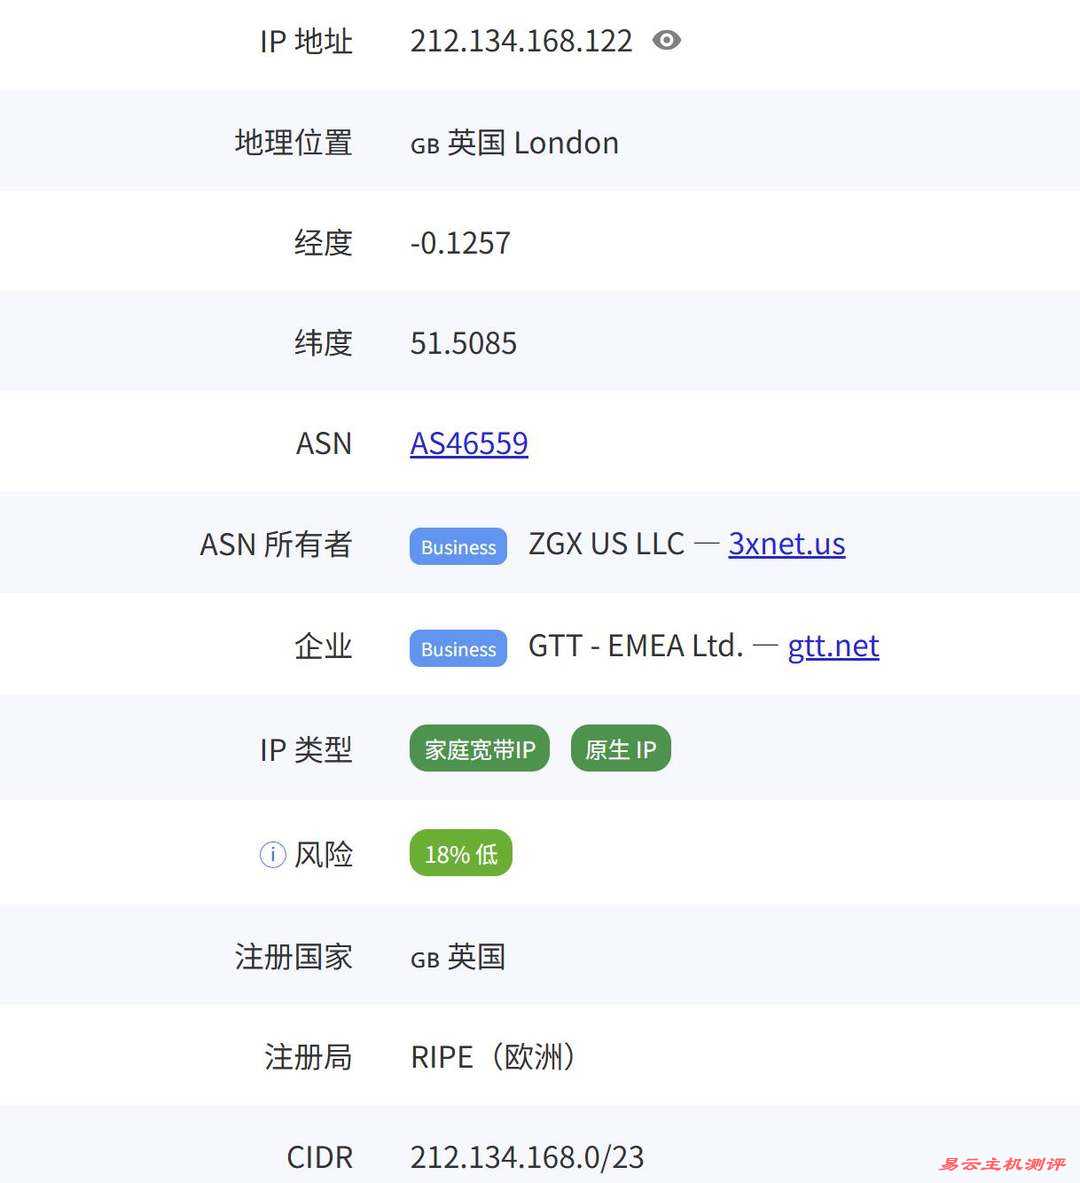Select IP address 212.134.168.122 text
The height and width of the screenshot is (1183, 1080).
[521, 41]
